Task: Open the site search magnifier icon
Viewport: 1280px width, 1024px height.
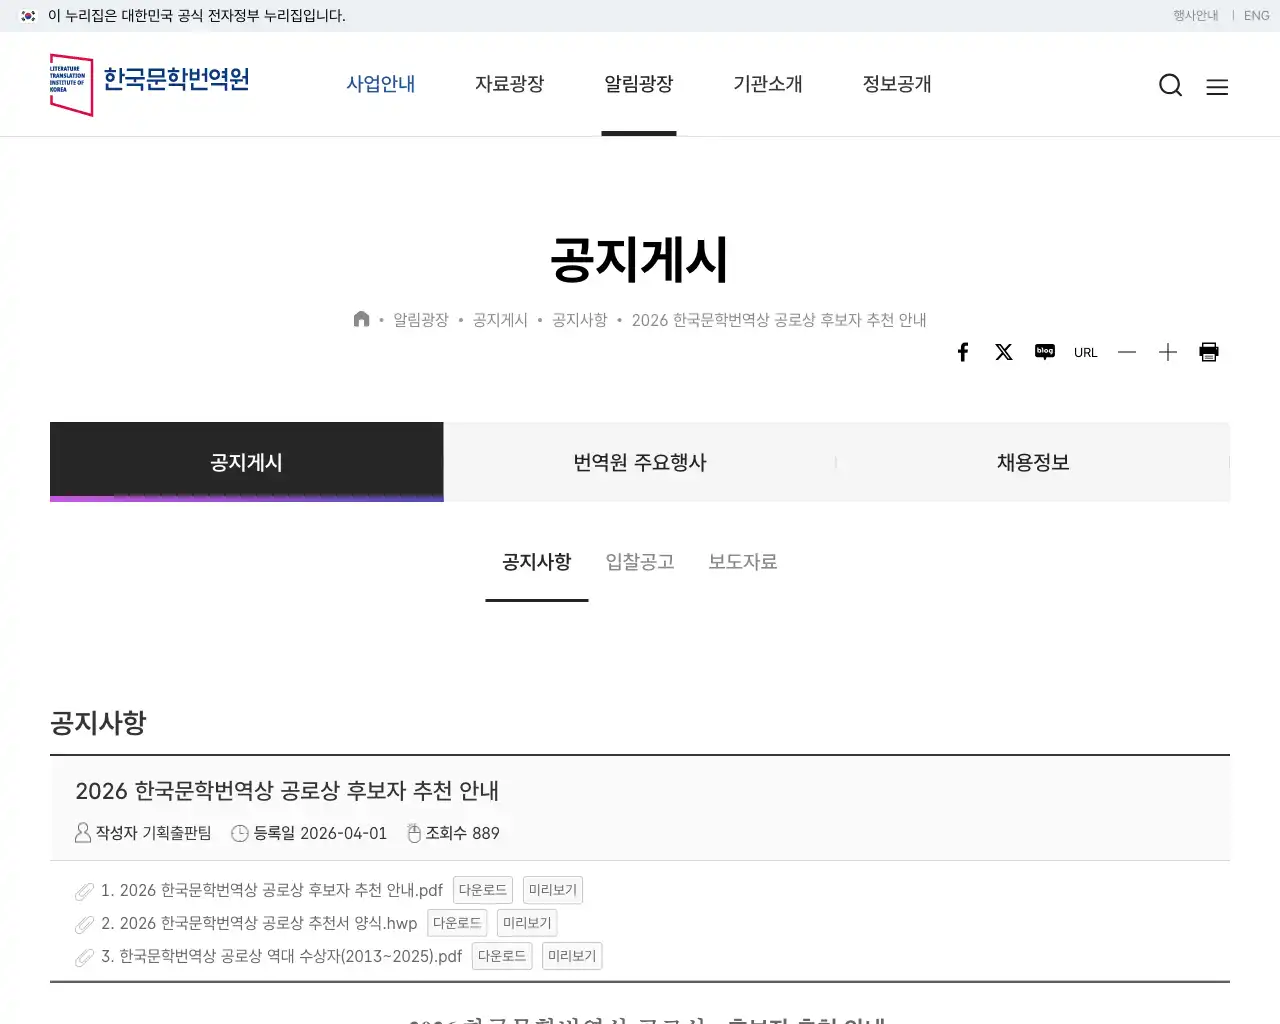Action: tap(1170, 85)
